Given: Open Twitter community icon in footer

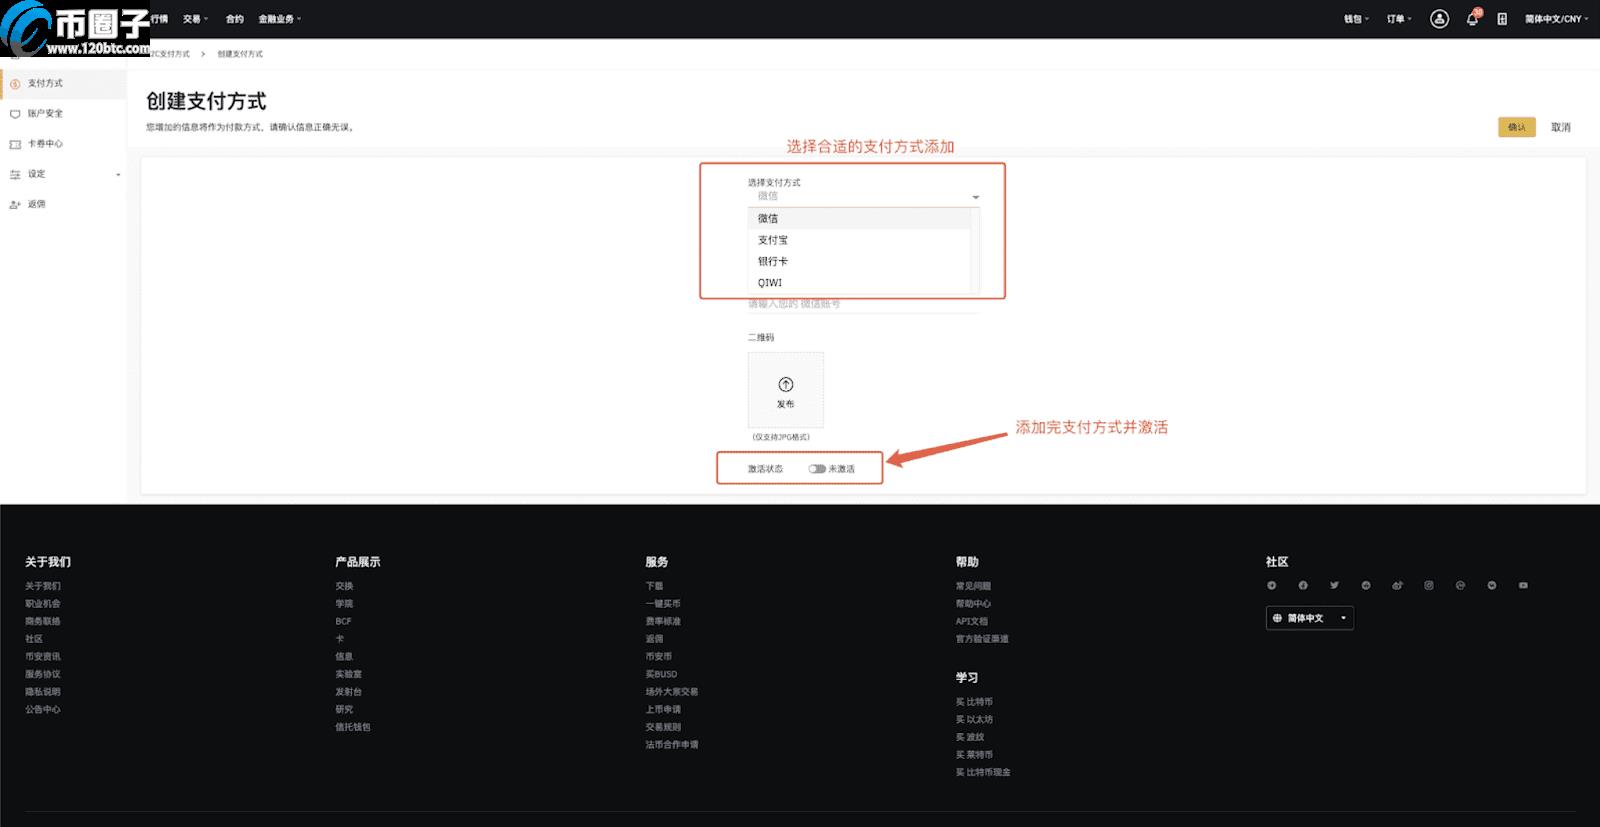Looking at the screenshot, I should coord(1334,585).
